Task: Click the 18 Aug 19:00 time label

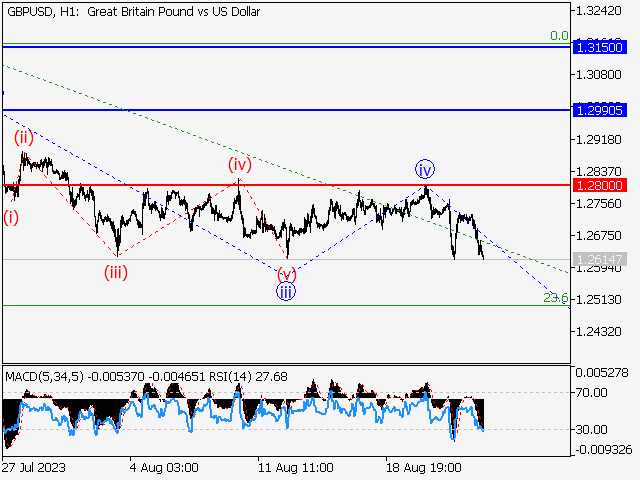Action: pyautogui.click(x=424, y=467)
